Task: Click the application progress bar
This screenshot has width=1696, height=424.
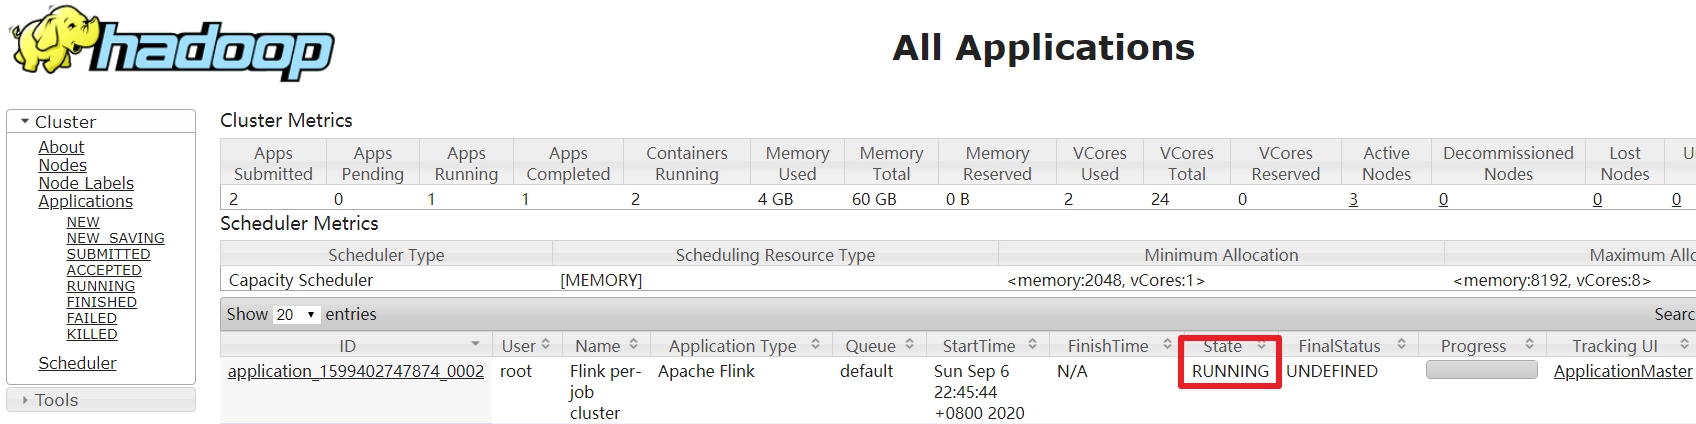Action: click(x=1481, y=370)
